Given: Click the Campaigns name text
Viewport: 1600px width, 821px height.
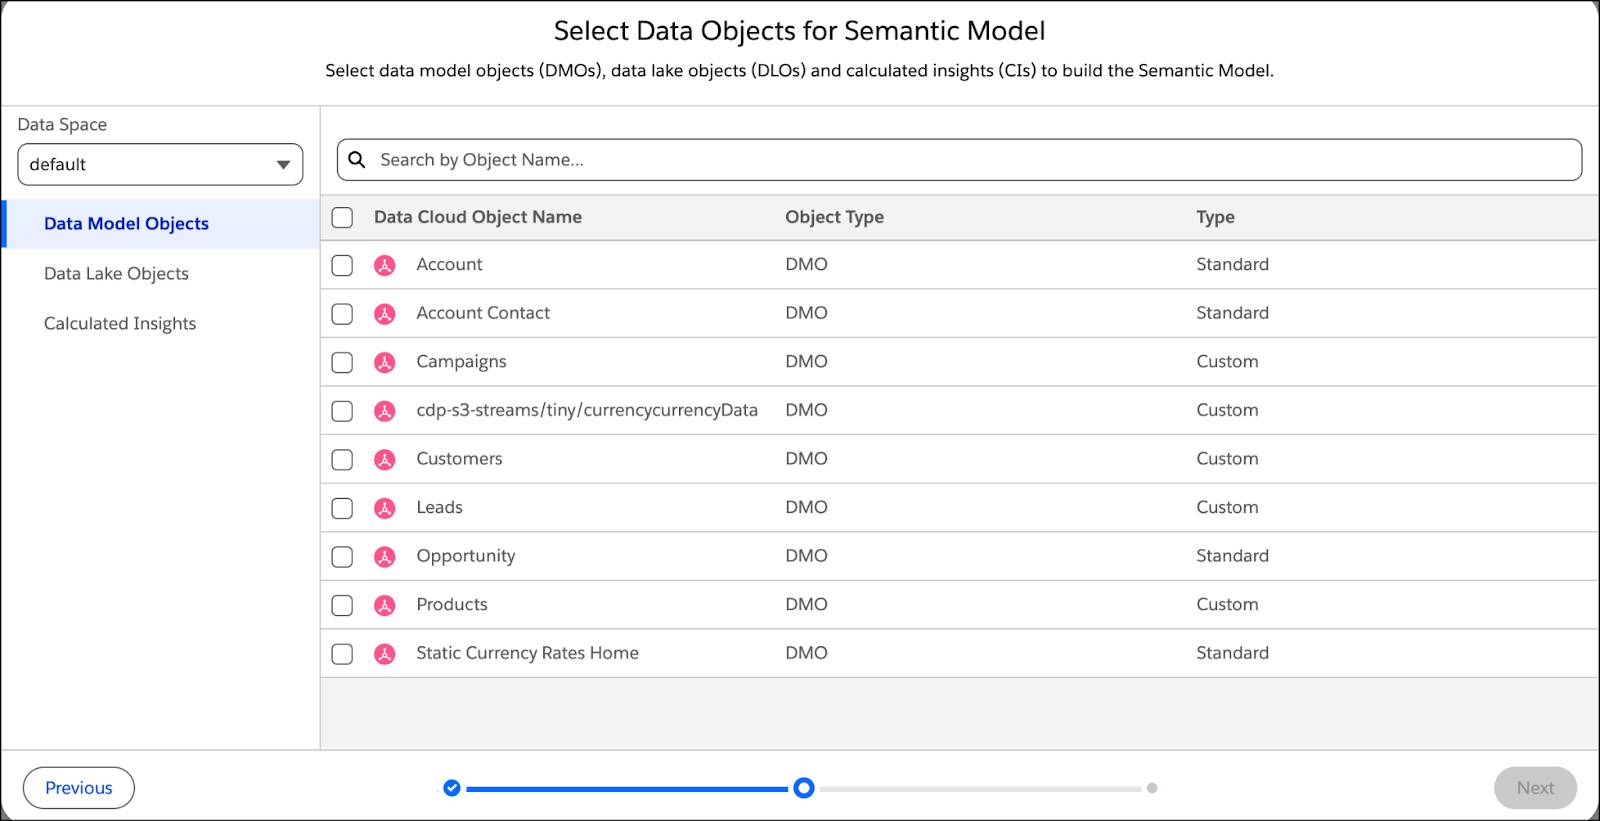Looking at the screenshot, I should (x=461, y=362).
